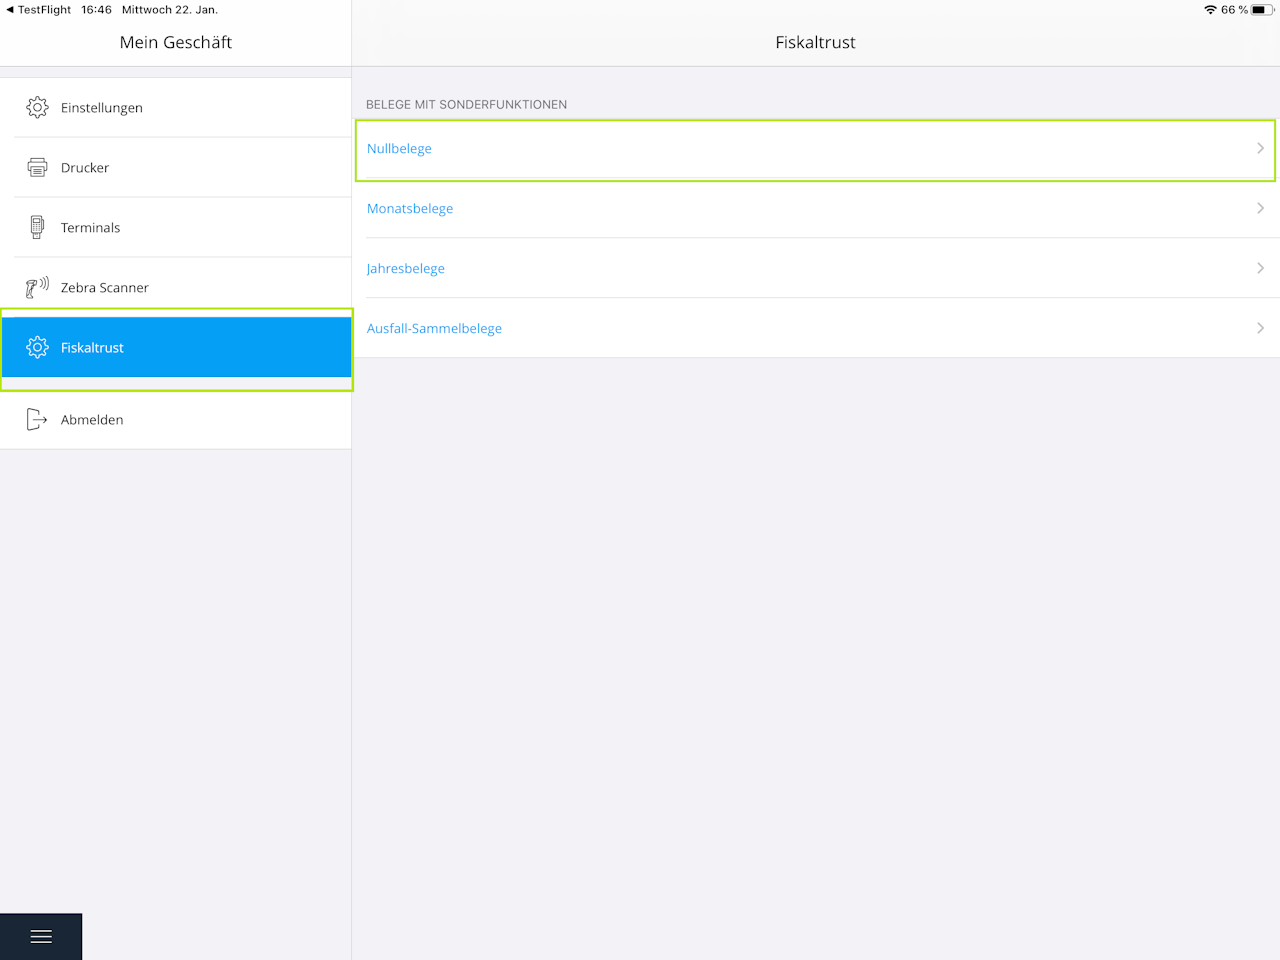
Task: Expand the Monatsbelege row chevron
Action: tap(1260, 208)
